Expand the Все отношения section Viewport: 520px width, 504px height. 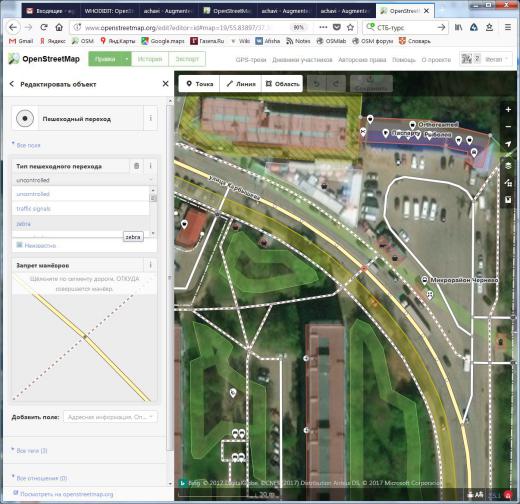click(39, 478)
